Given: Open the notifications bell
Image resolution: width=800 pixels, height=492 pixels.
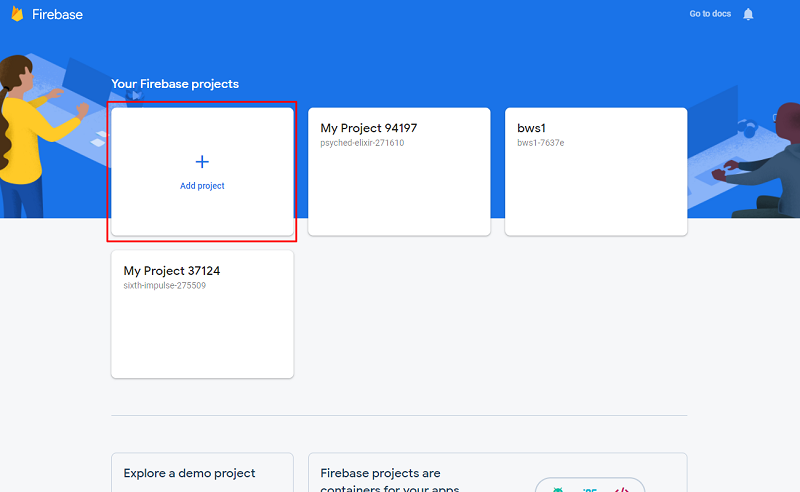Looking at the screenshot, I should click(748, 14).
